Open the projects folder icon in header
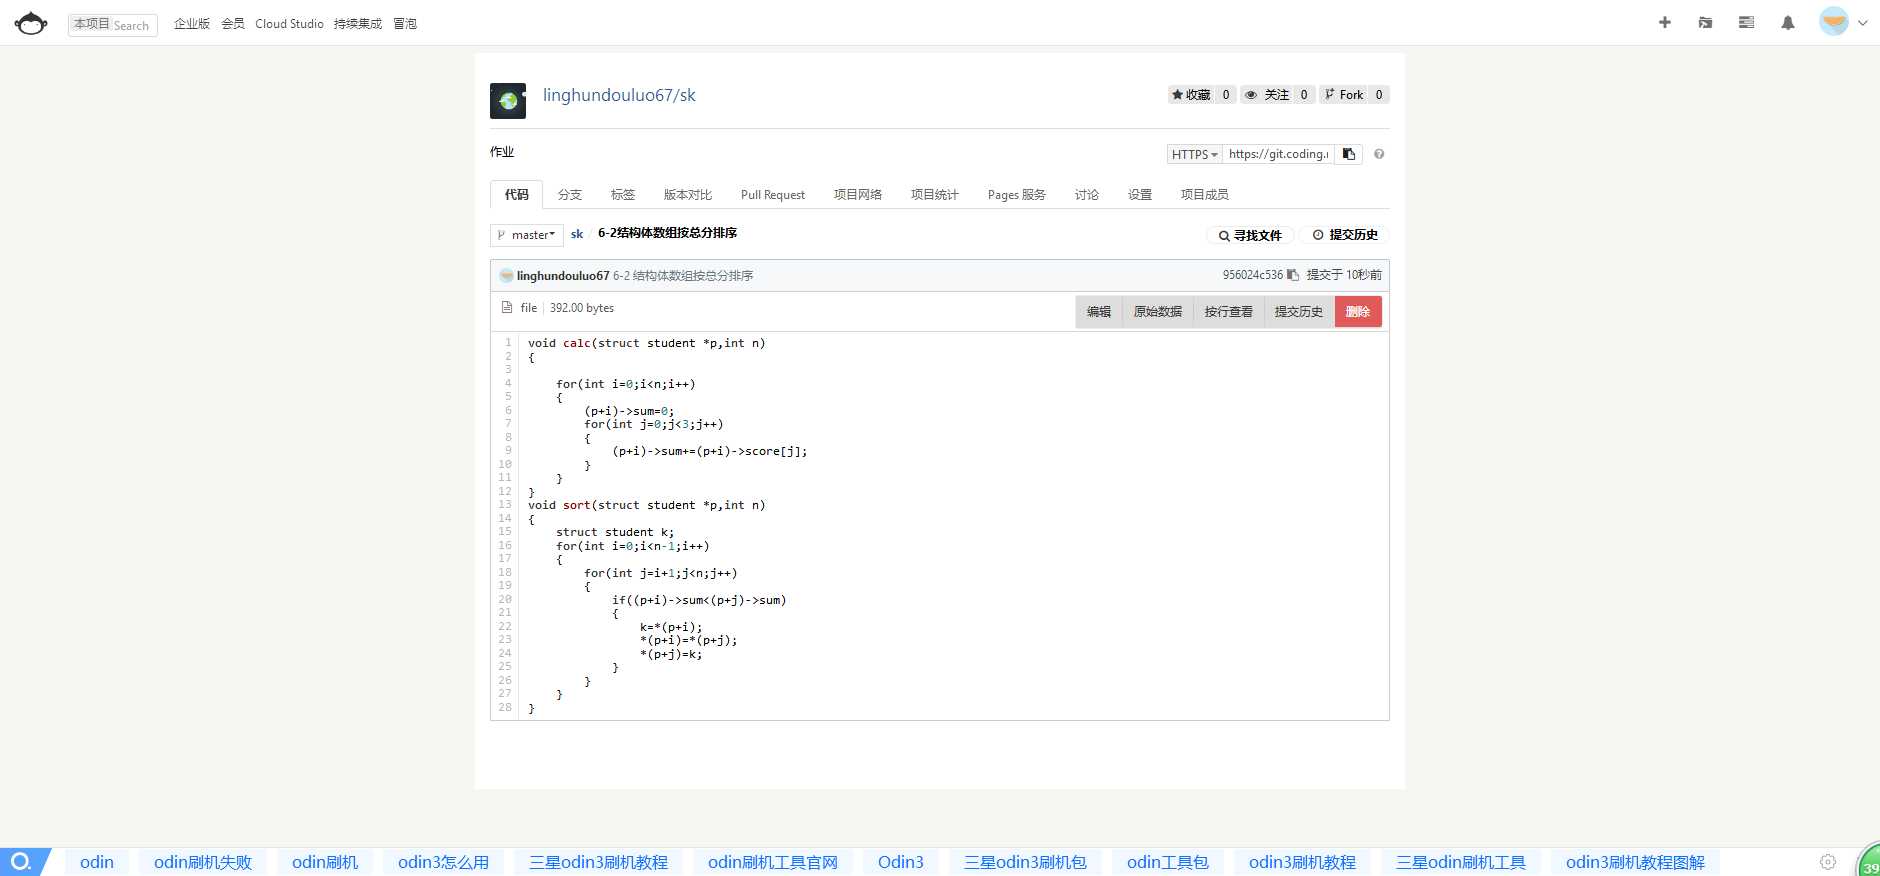Screen dimensions: 1880x876 point(1705,22)
